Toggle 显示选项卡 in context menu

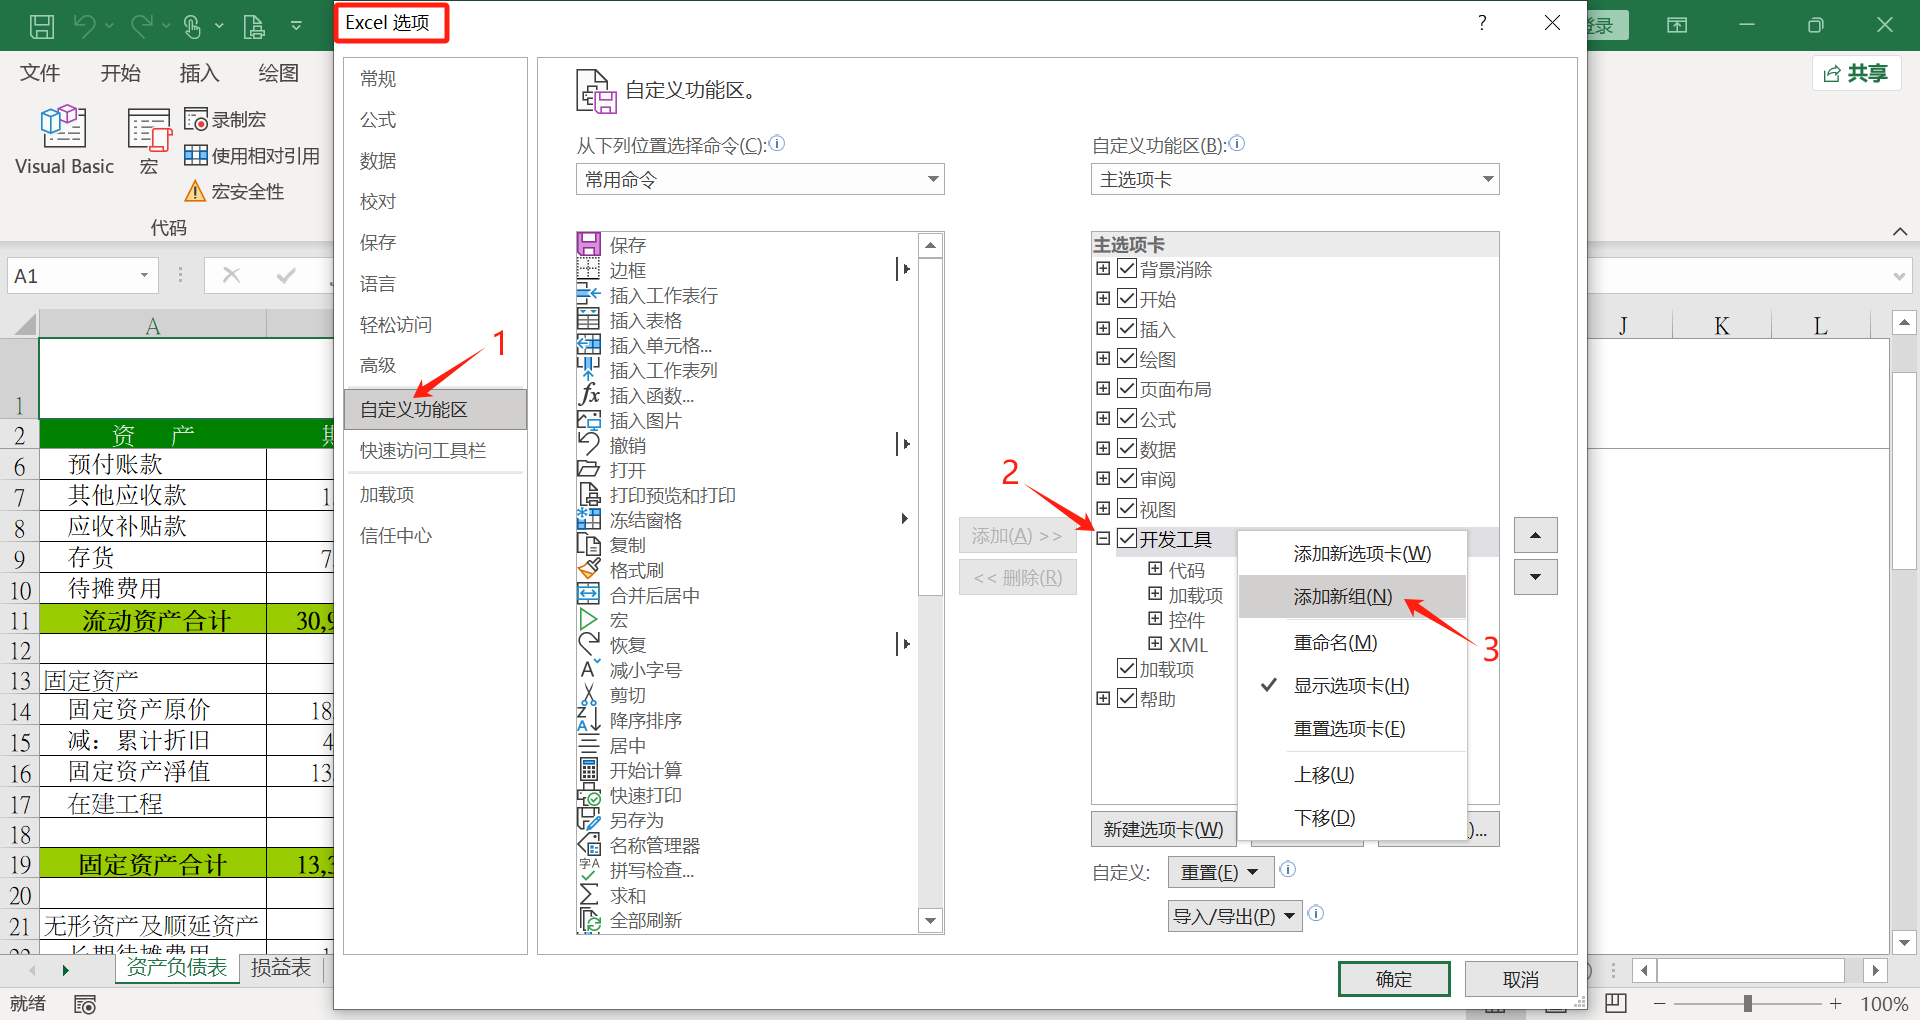click(x=1352, y=685)
